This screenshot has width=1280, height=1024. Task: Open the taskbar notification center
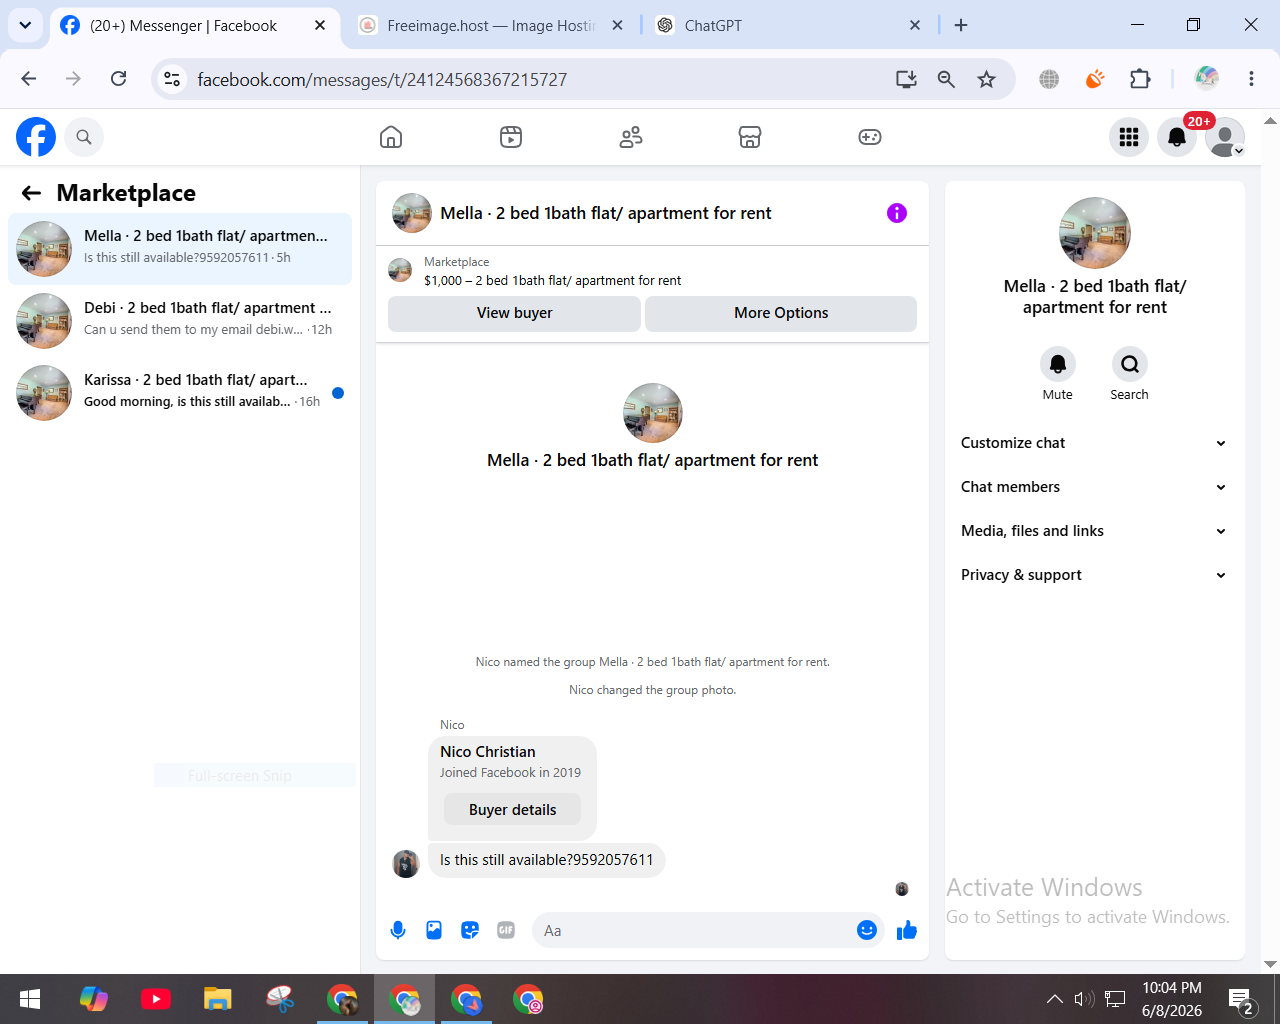coord(1241,999)
